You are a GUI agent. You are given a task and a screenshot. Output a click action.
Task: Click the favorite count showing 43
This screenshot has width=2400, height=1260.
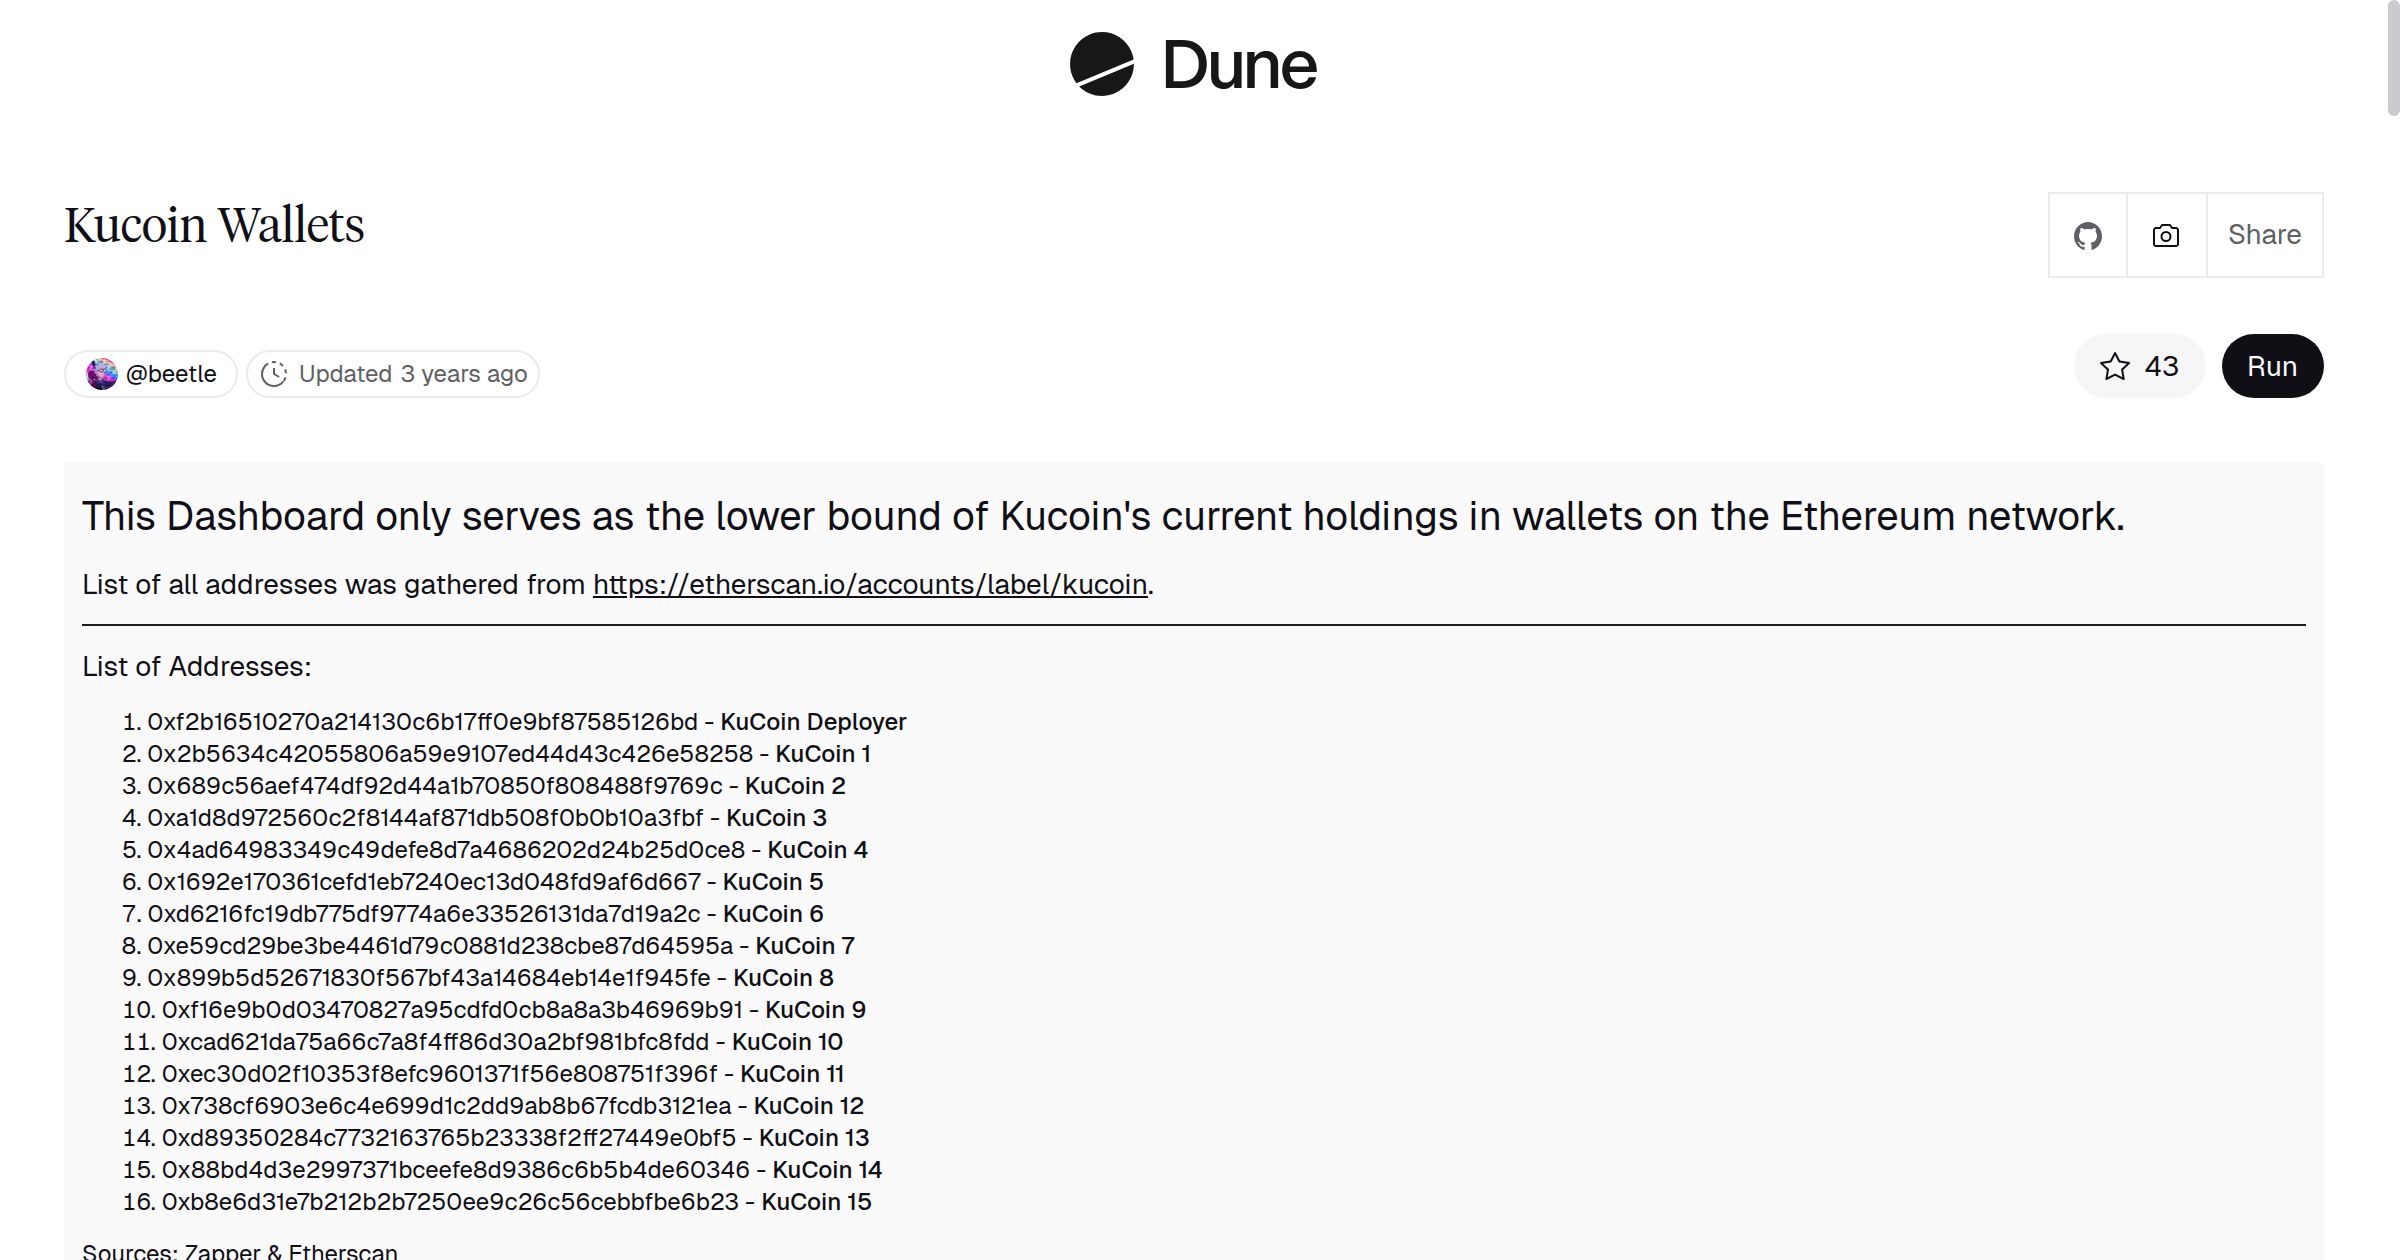pyautogui.click(x=2160, y=366)
